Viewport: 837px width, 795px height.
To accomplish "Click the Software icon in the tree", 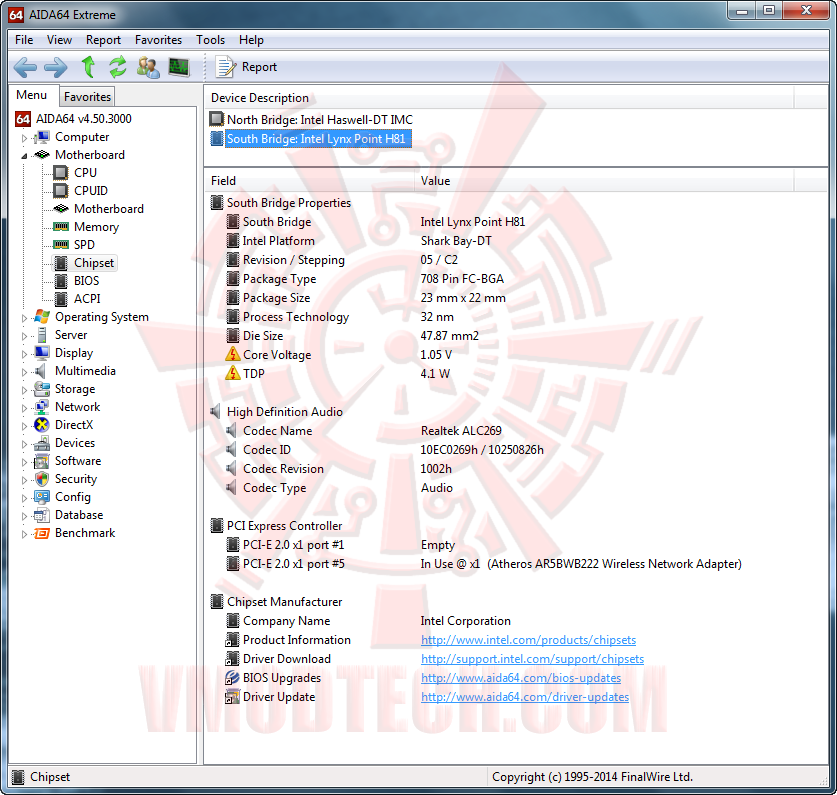I will pos(42,461).
